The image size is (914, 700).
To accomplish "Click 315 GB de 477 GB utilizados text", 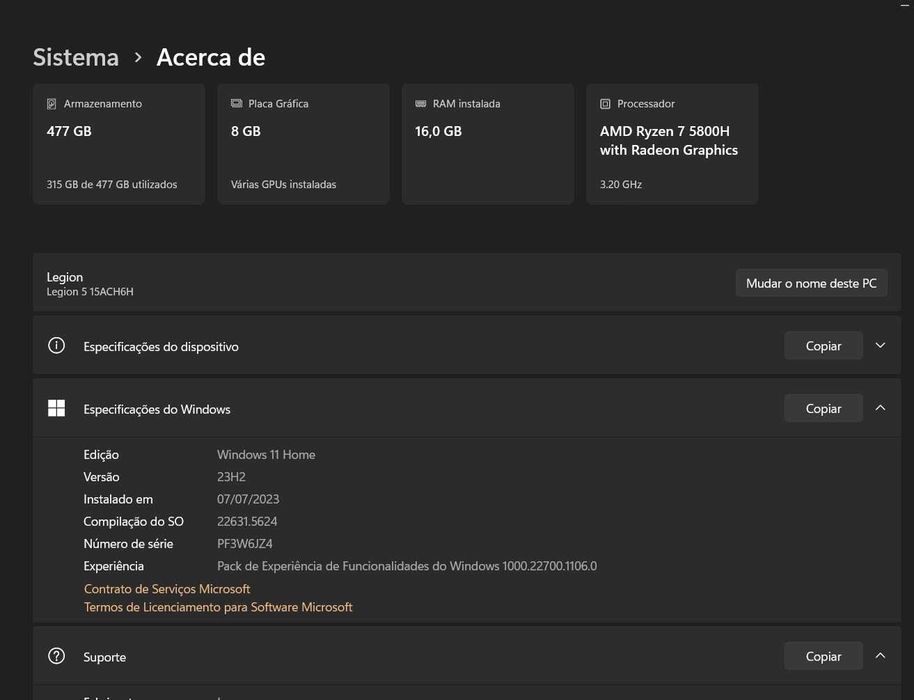I will 112,184.
